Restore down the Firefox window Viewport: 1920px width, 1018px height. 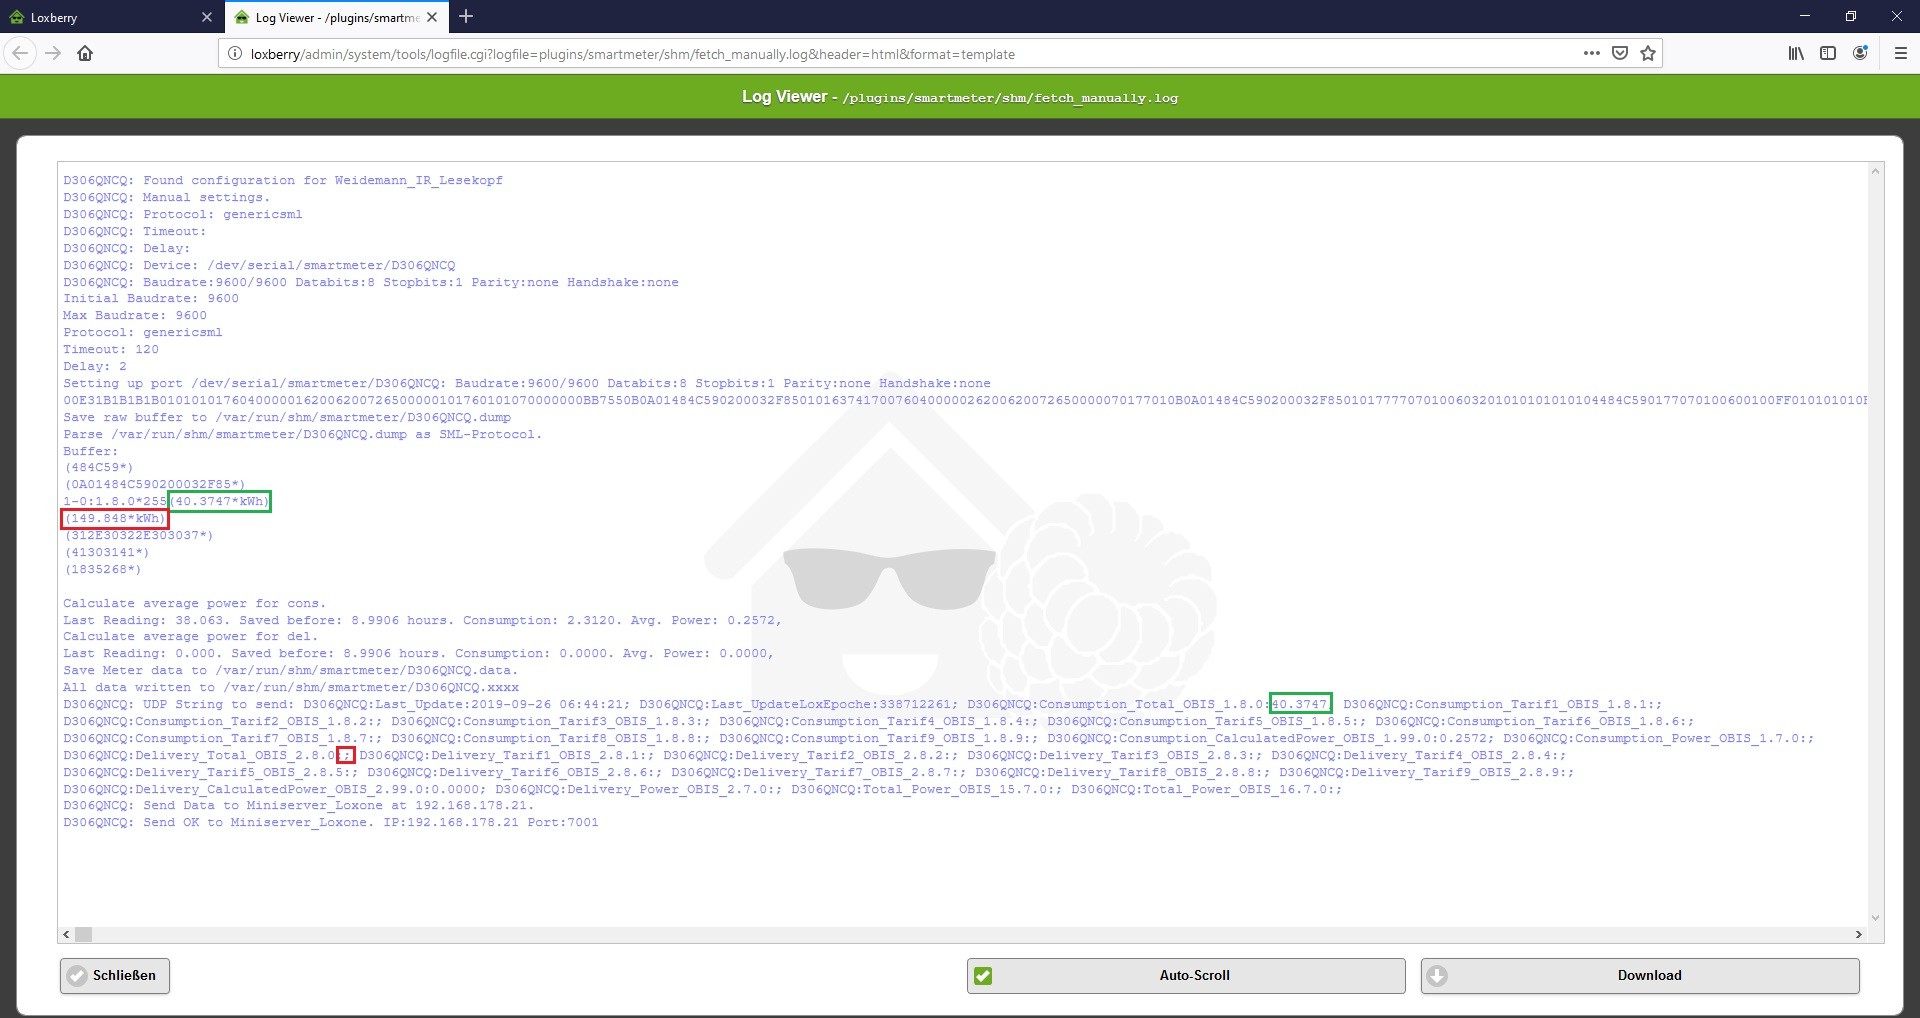(x=1851, y=16)
